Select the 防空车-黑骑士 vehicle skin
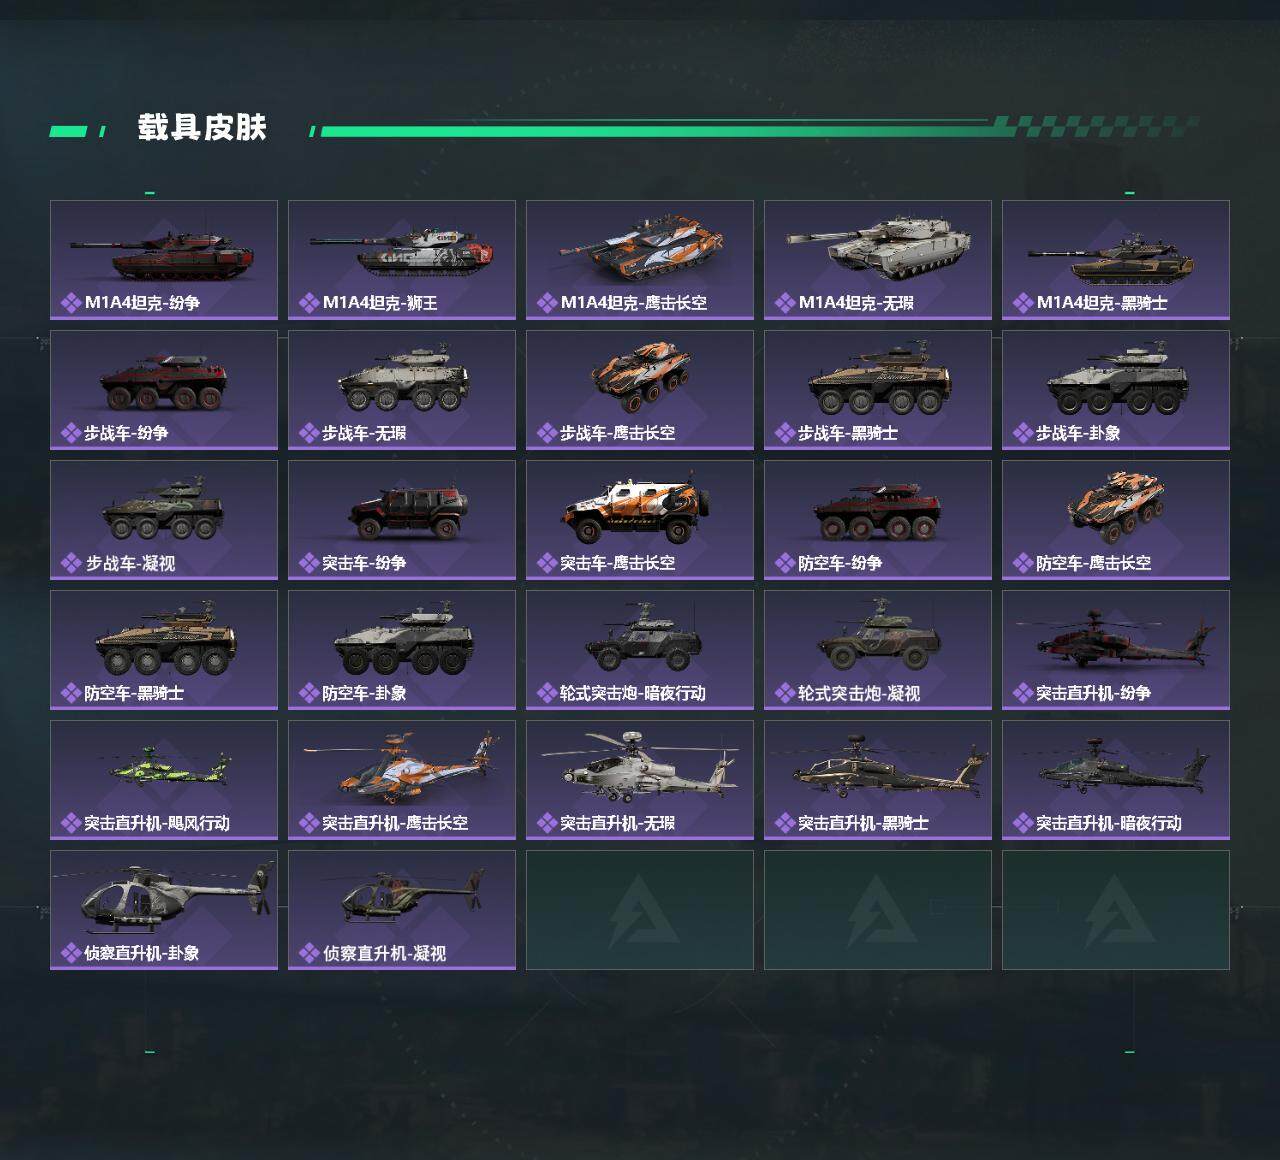 pyautogui.click(x=164, y=650)
